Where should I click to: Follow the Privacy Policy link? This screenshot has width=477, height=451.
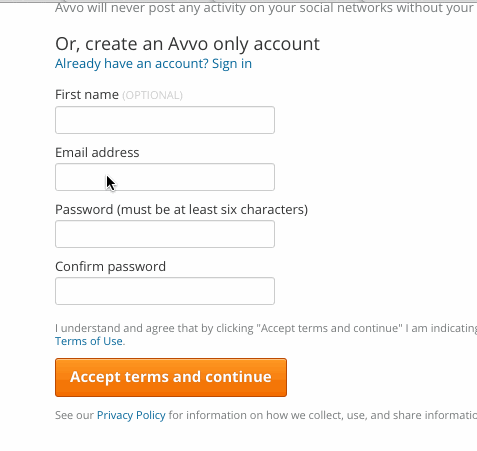point(131,415)
